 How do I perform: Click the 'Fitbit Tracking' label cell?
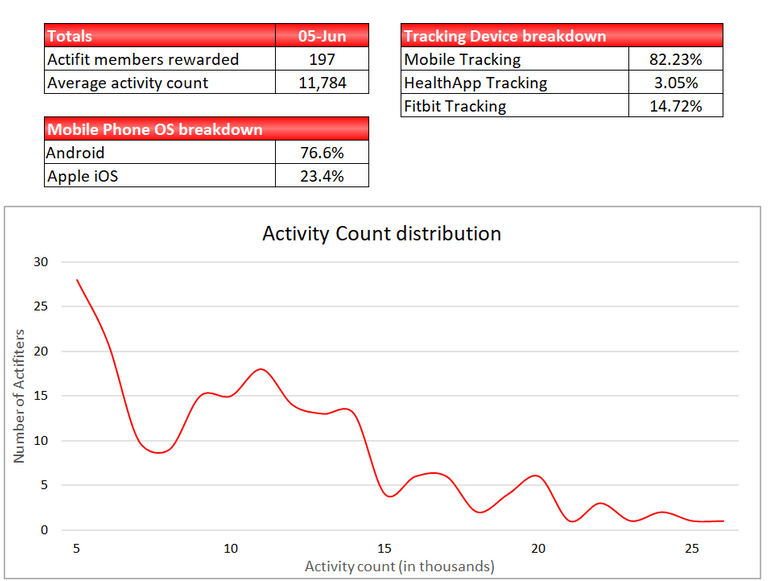click(x=515, y=105)
